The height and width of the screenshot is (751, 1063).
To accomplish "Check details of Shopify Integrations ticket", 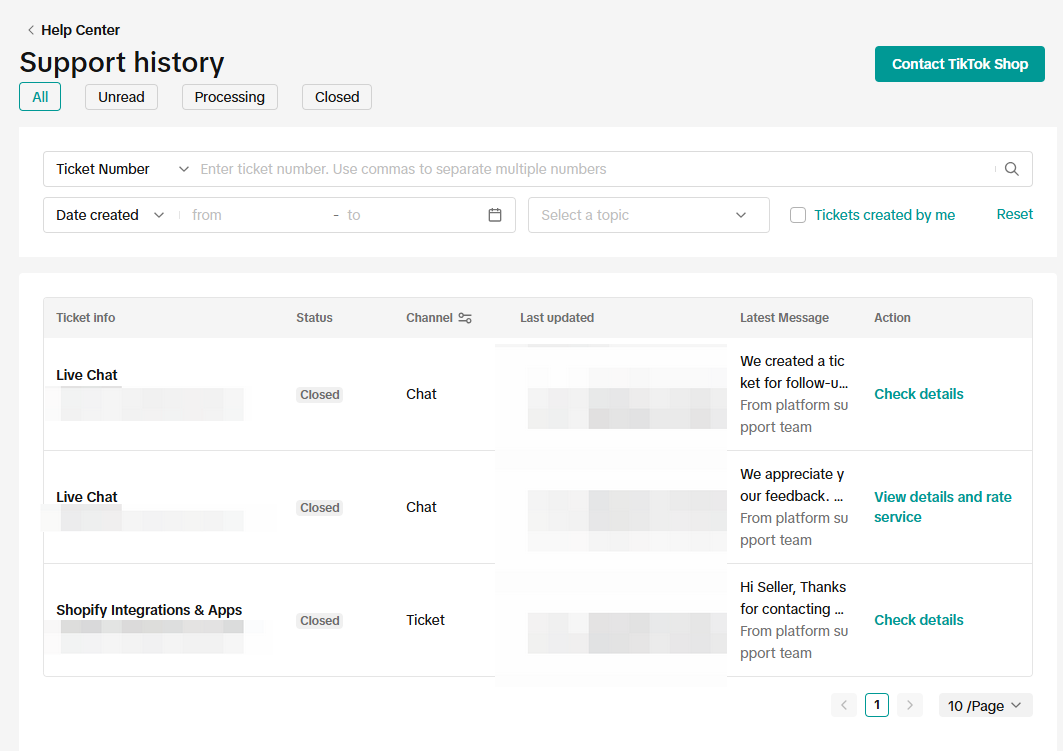I will [918, 620].
